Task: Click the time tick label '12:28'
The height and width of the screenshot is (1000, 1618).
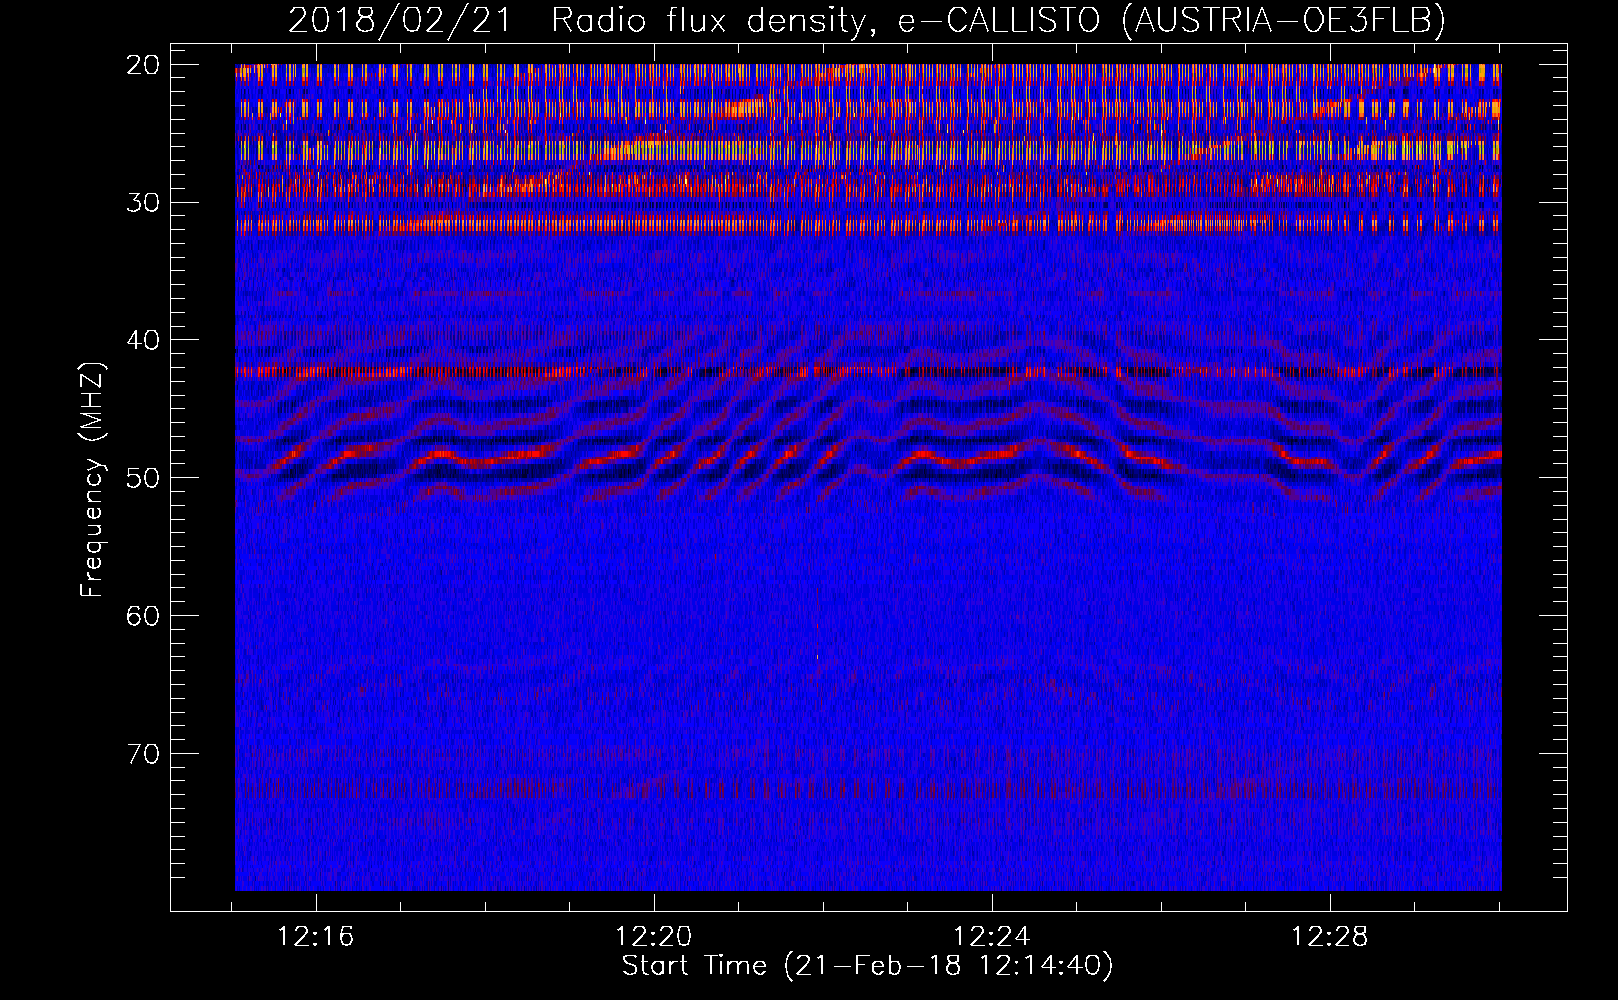Action: click(x=1330, y=937)
